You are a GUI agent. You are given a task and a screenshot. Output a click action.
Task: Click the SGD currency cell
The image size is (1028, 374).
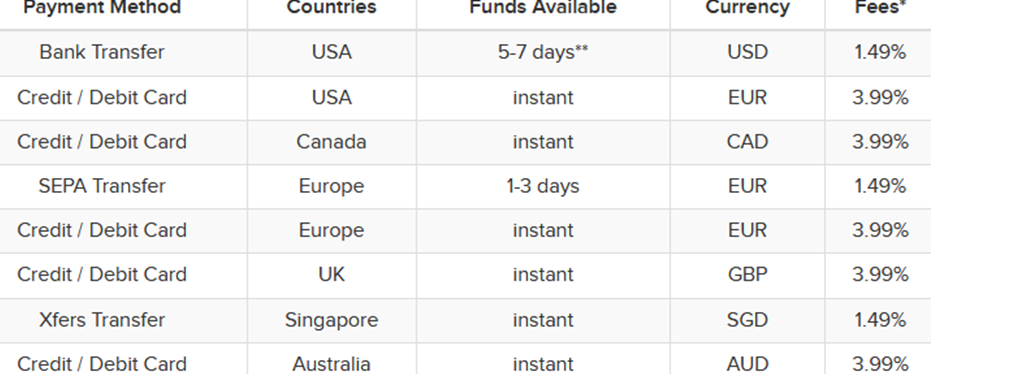pyautogui.click(x=747, y=320)
